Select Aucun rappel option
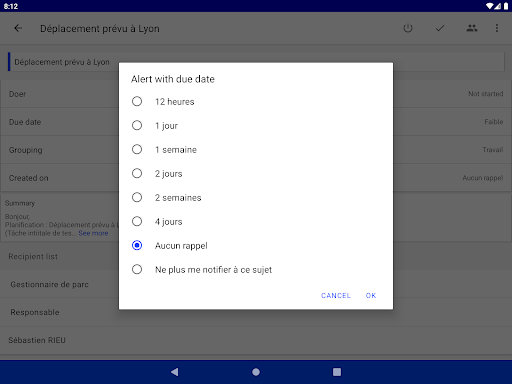 click(256, 245)
